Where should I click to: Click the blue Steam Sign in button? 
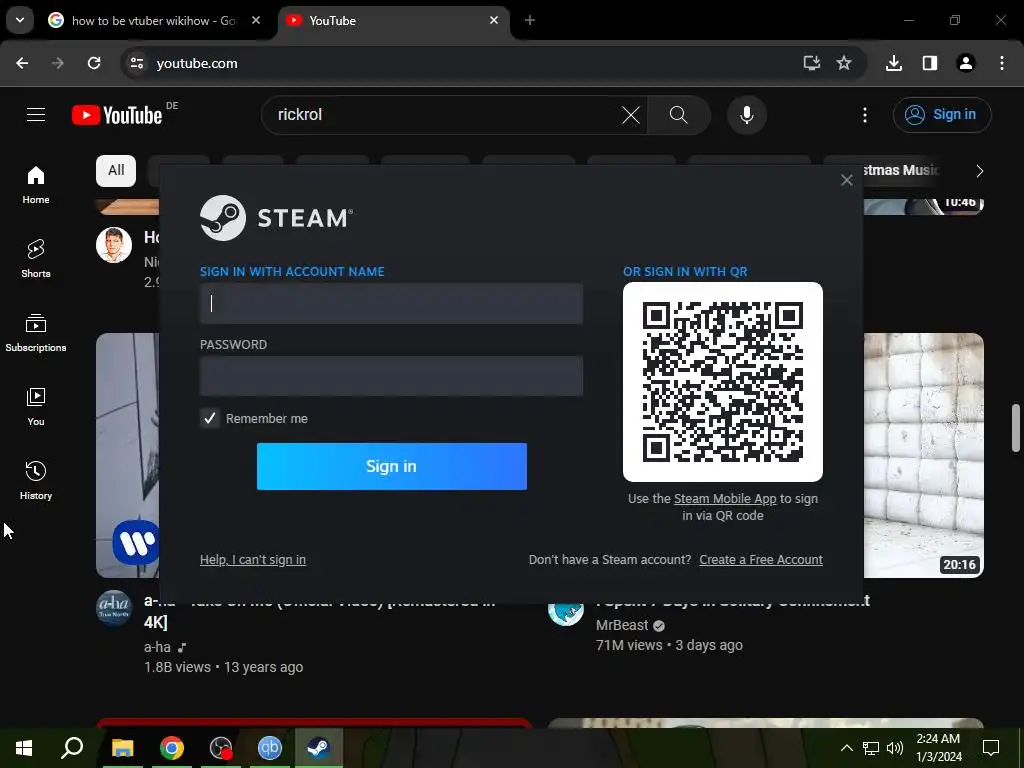391,466
